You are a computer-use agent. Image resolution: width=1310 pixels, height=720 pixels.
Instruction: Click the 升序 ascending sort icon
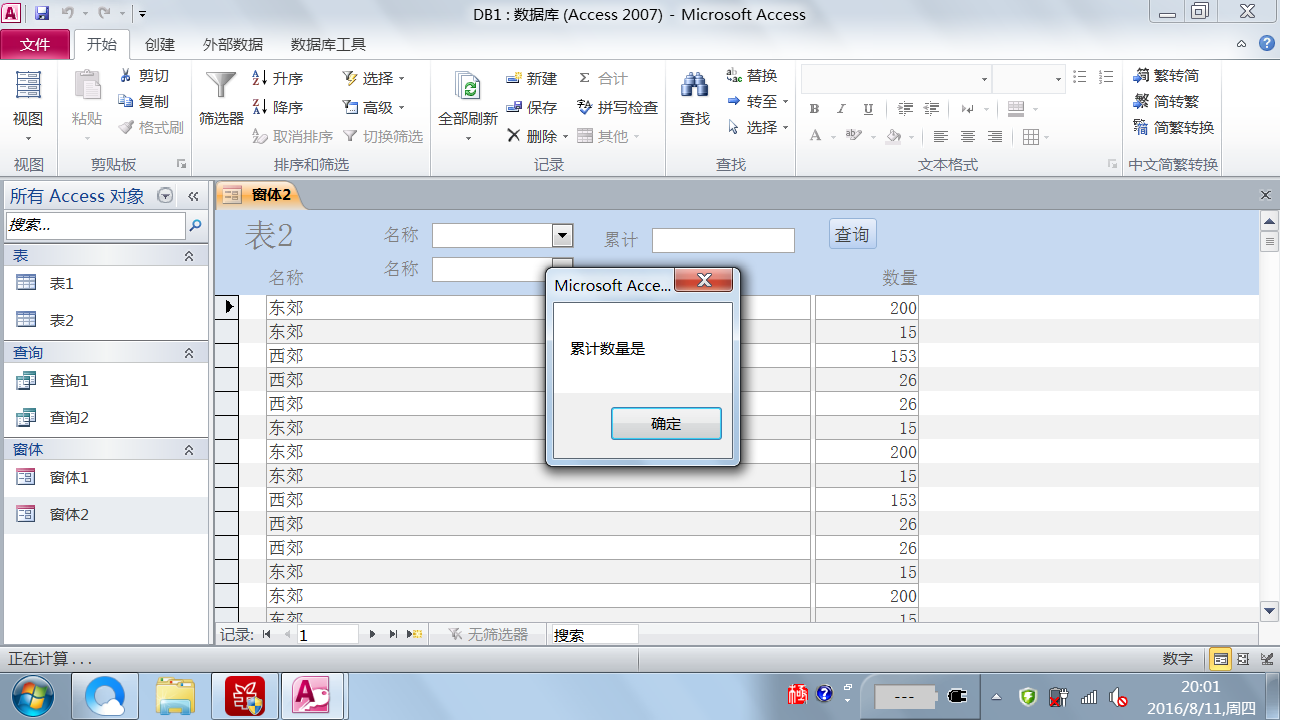coord(260,78)
